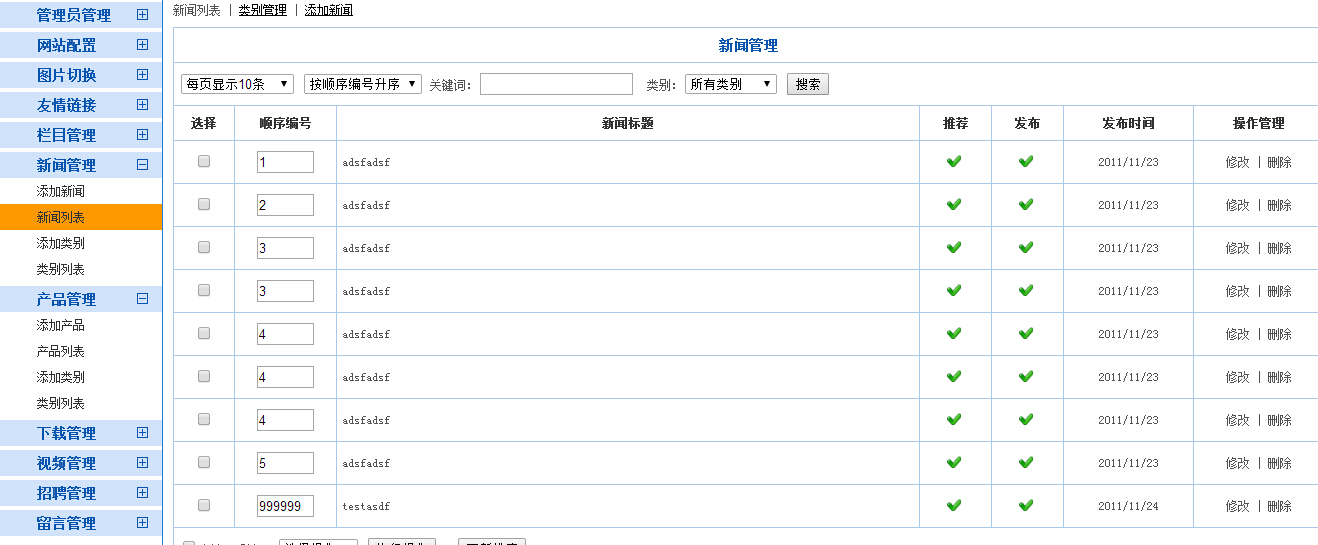
Task: Click the 搜索 button
Action: tap(807, 85)
